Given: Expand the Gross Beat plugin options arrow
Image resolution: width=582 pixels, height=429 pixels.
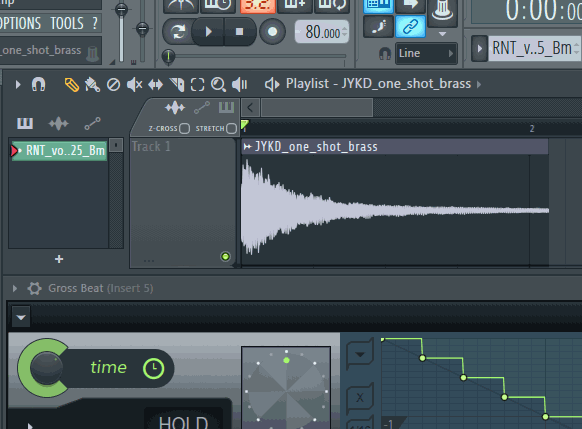Looking at the screenshot, I should pyautogui.click(x=15, y=288).
